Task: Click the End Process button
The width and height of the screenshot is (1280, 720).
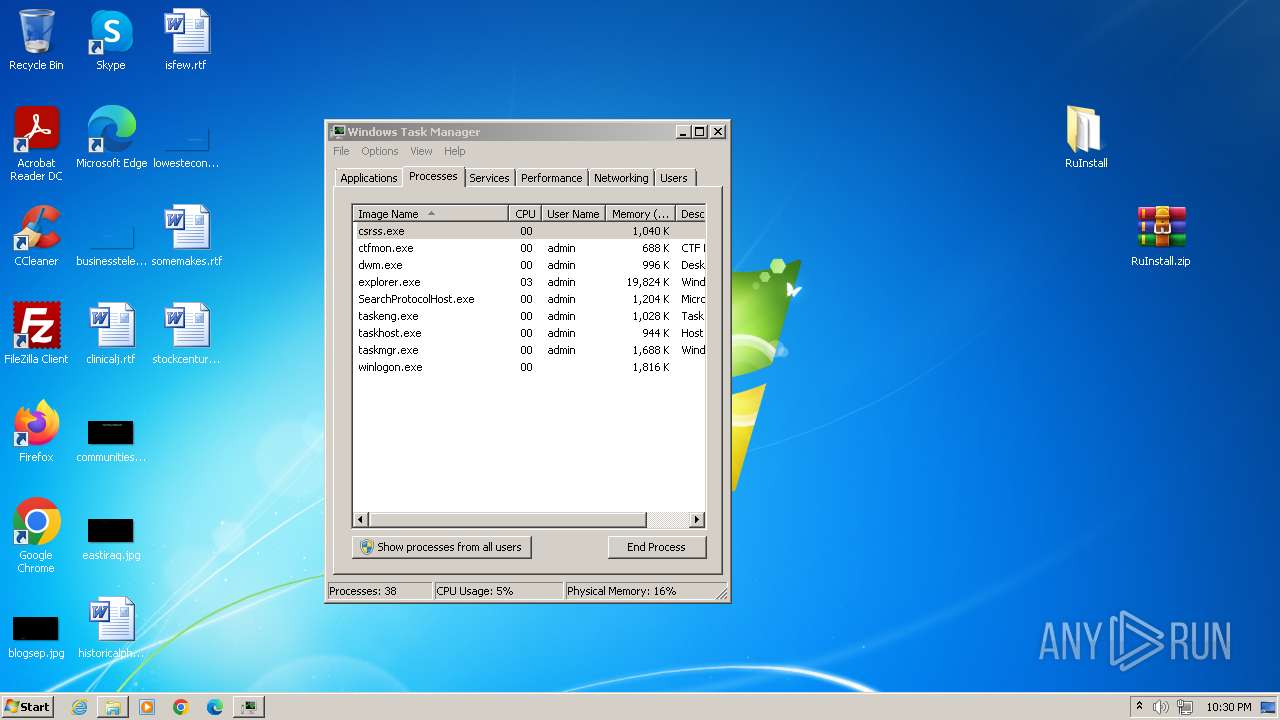Action: 656,547
